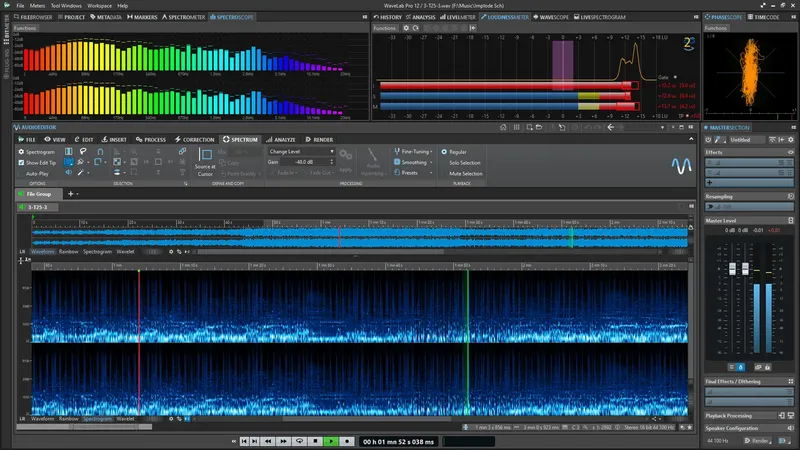Click the Record button in transport bar

pos(346,440)
